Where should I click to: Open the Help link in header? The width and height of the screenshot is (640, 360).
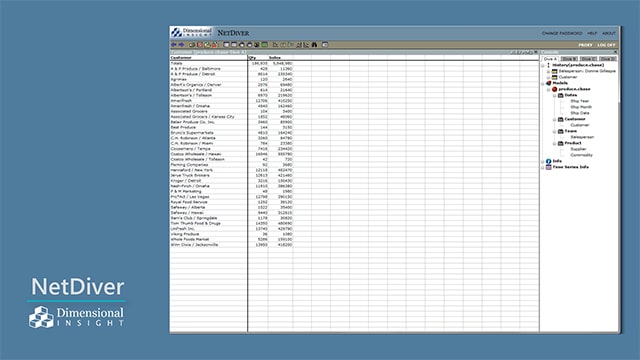592,33
